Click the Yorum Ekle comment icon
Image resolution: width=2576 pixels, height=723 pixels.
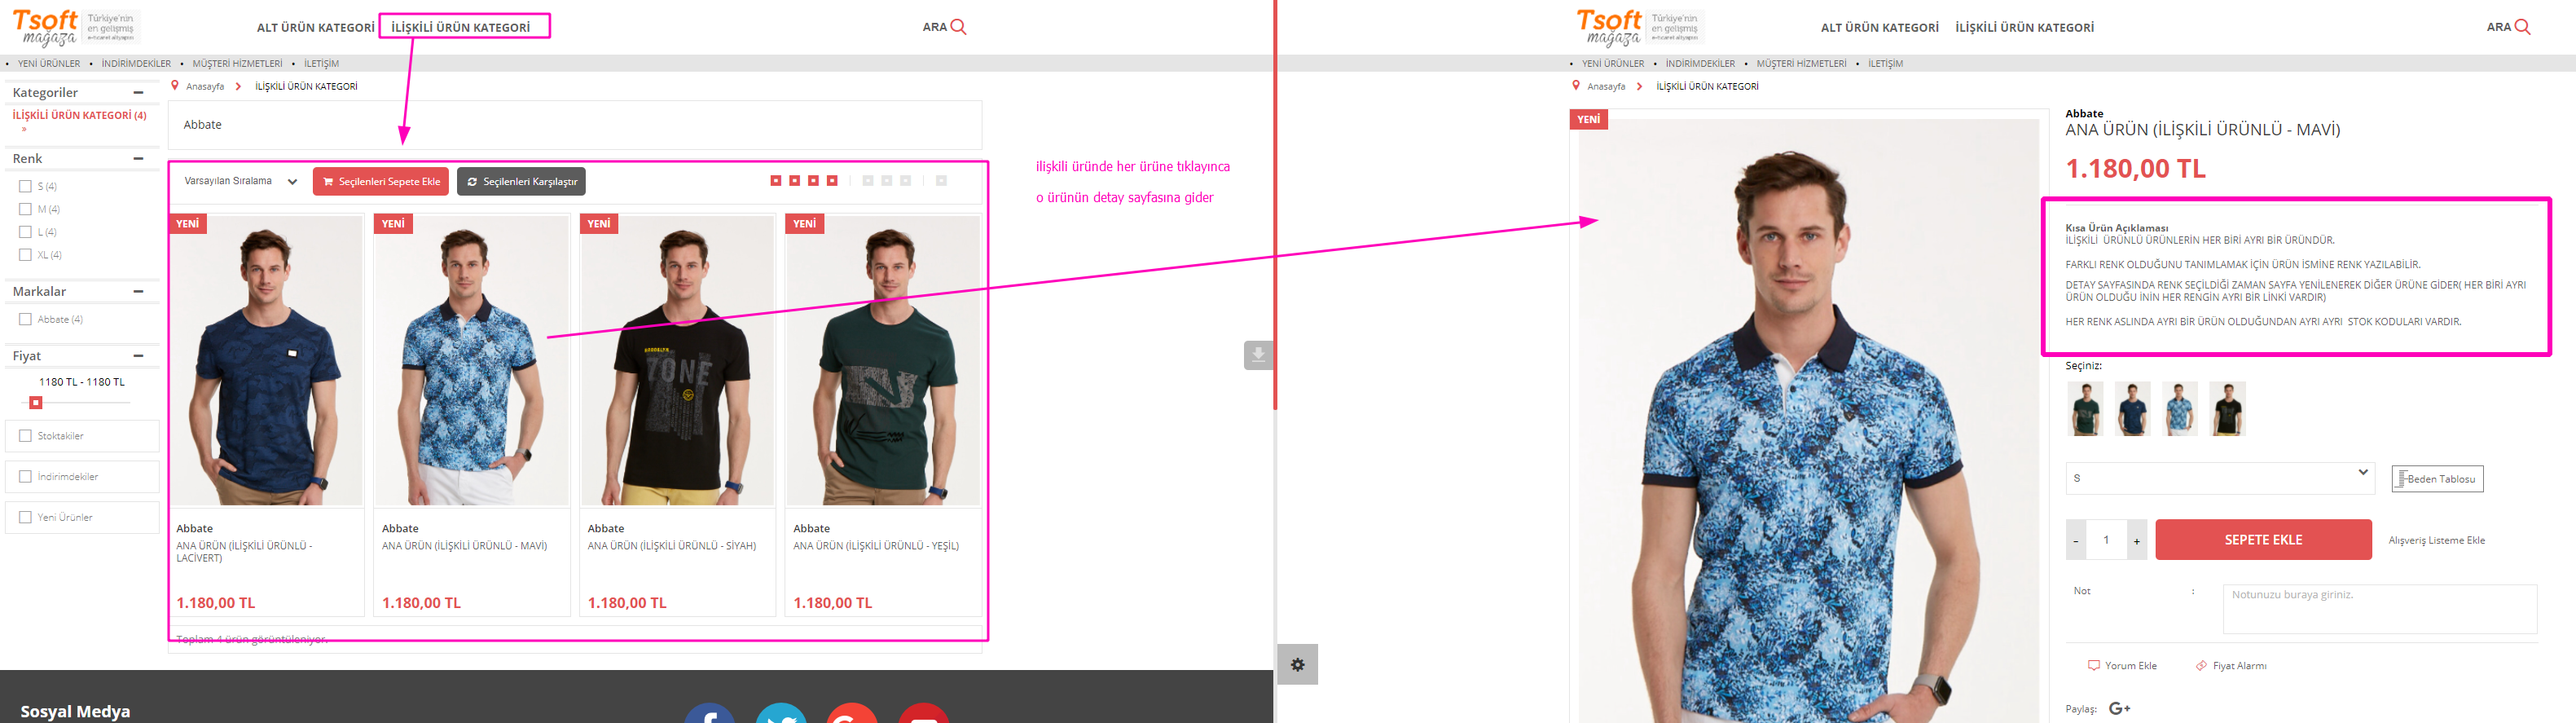point(2093,665)
